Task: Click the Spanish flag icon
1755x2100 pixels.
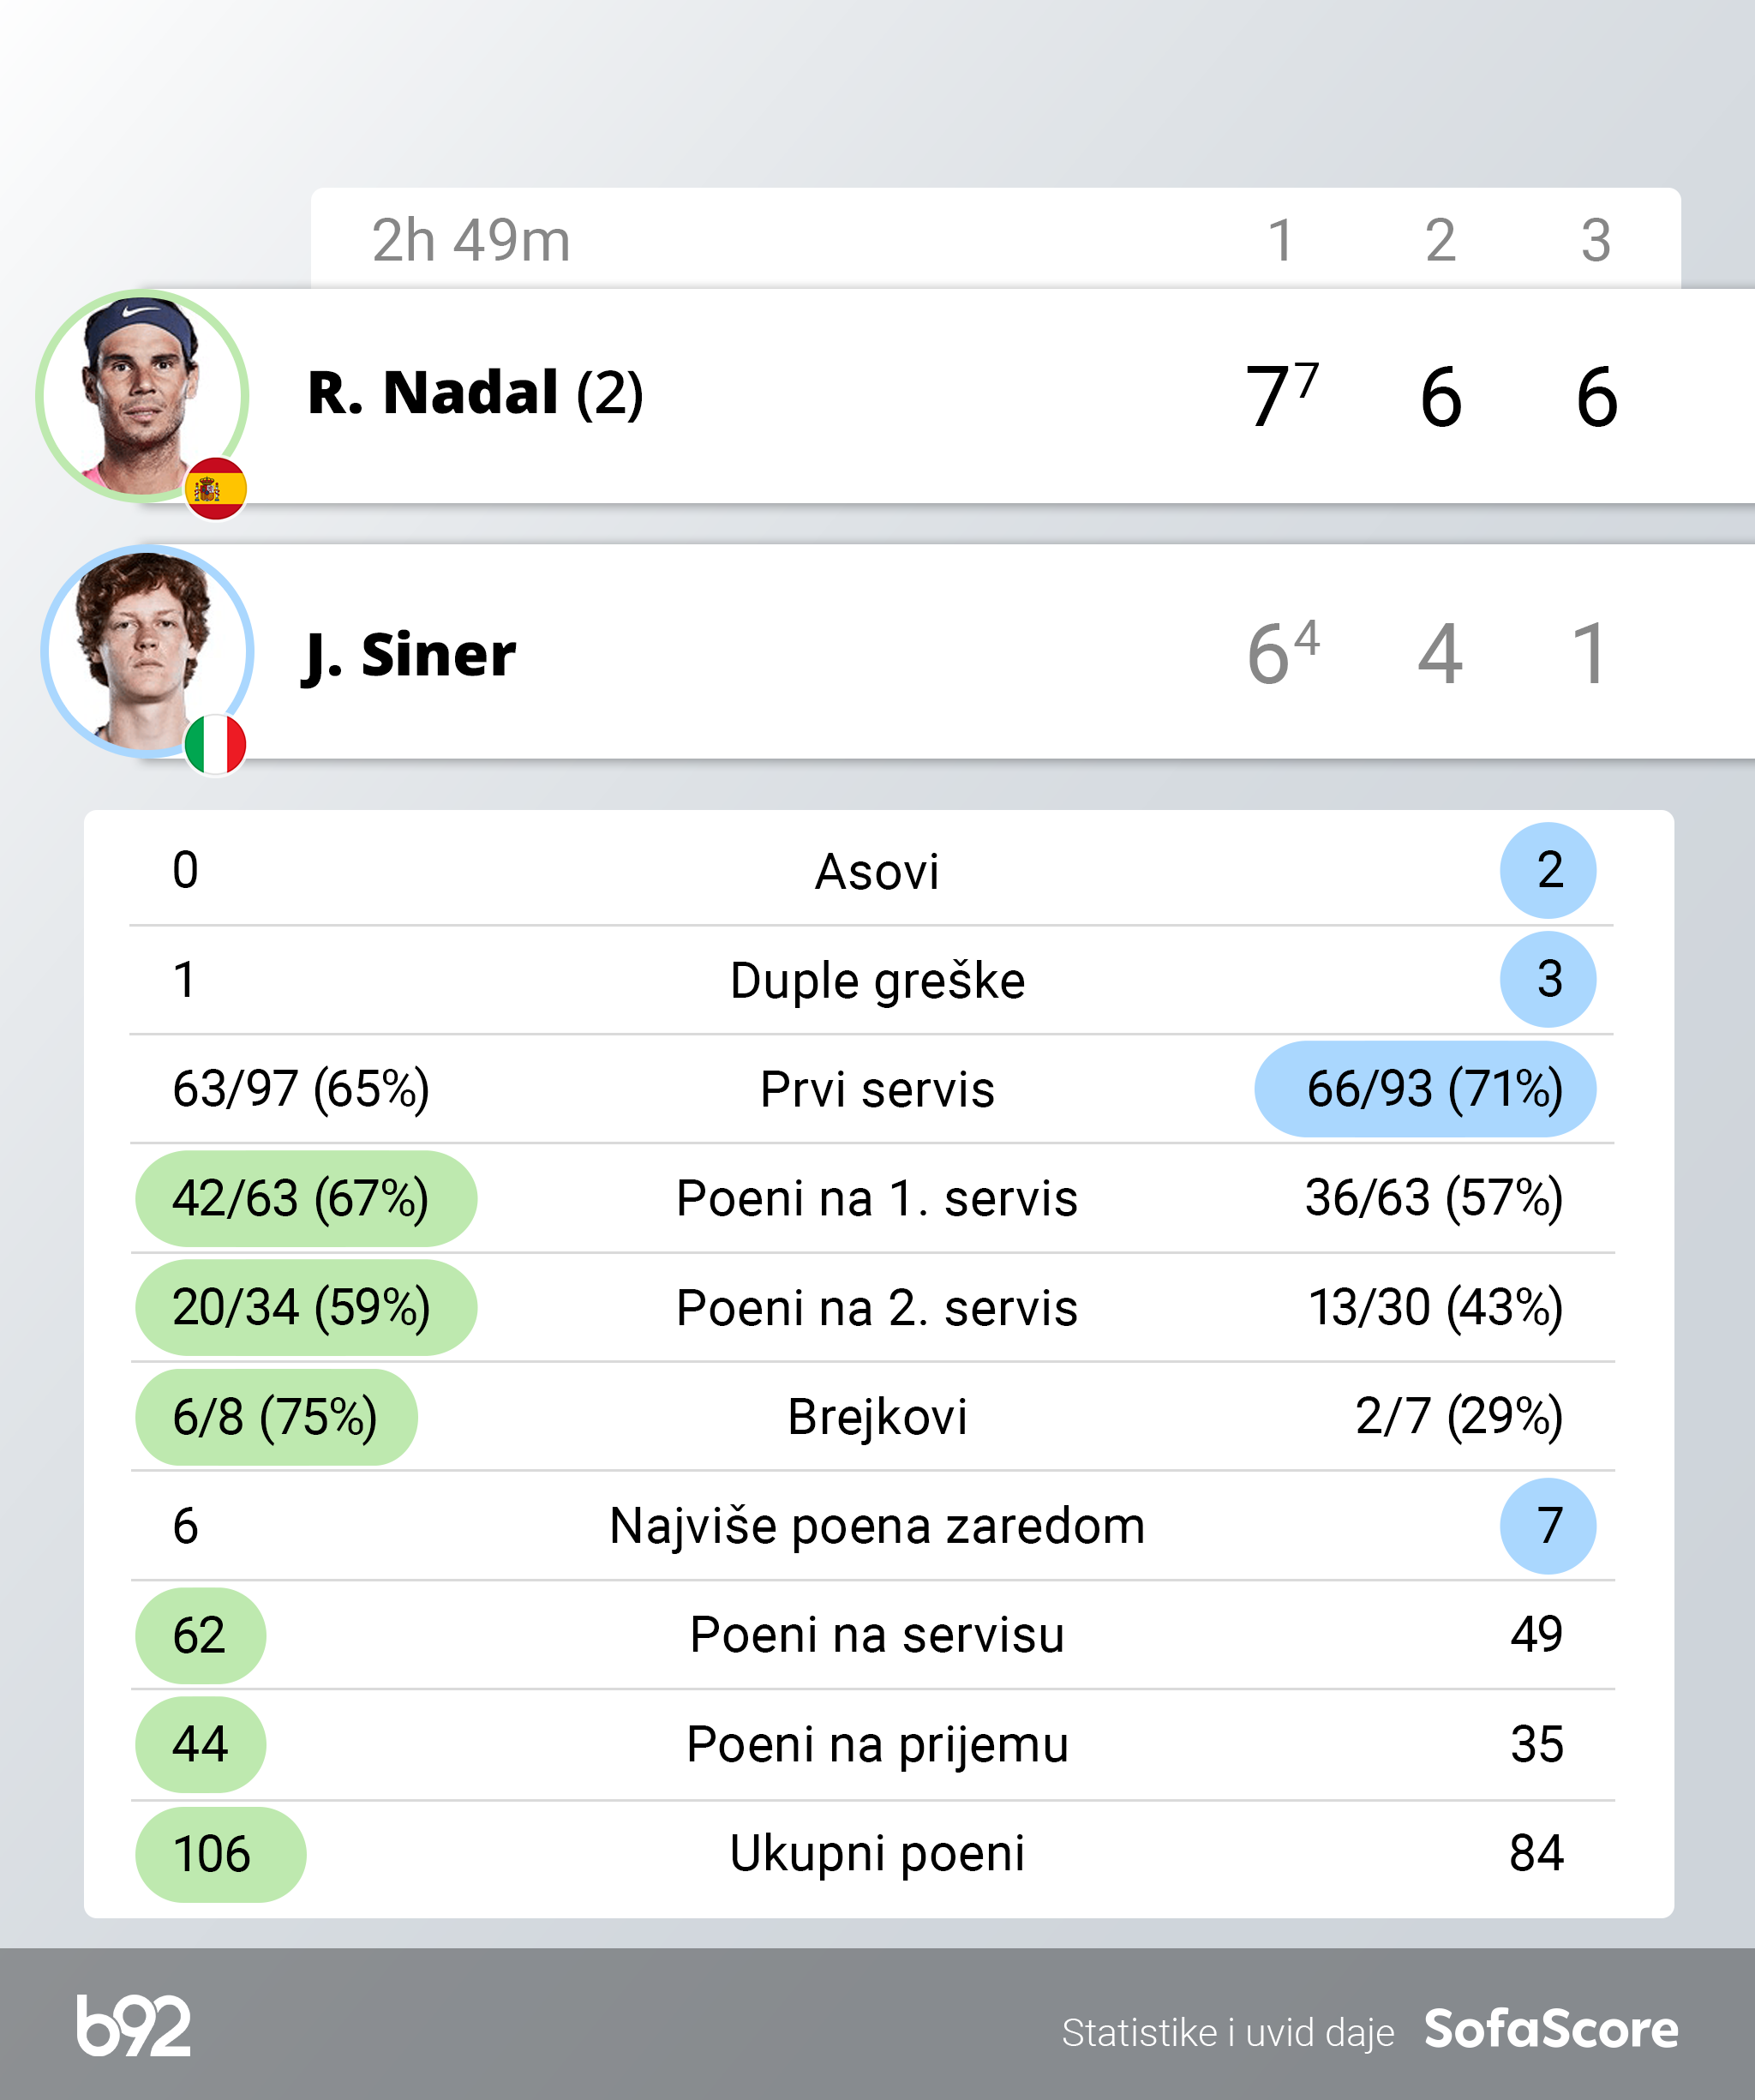Action: [215, 489]
